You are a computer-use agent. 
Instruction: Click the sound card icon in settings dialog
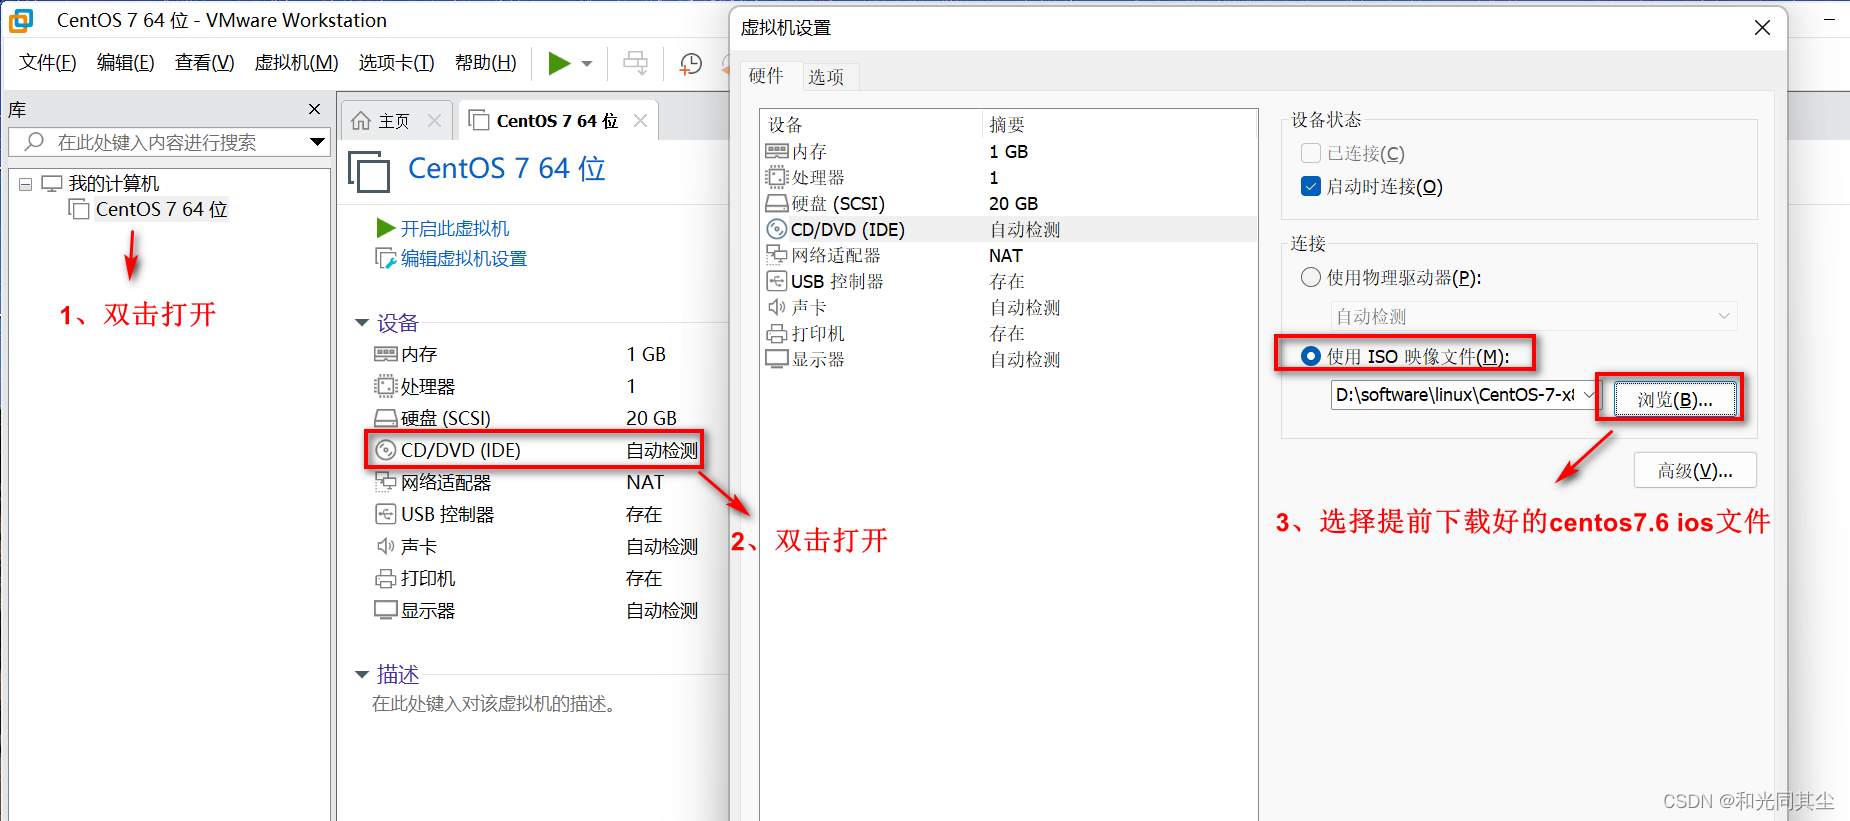click(x=777, y=307)
